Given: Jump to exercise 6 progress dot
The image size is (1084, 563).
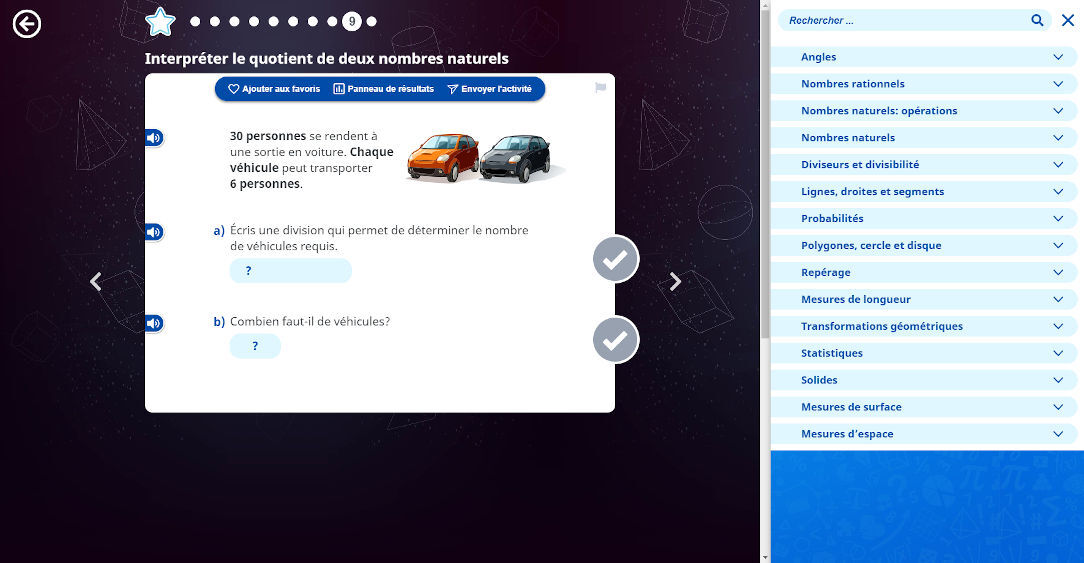Looking at the screenshot, I should [x=293, y=21].
